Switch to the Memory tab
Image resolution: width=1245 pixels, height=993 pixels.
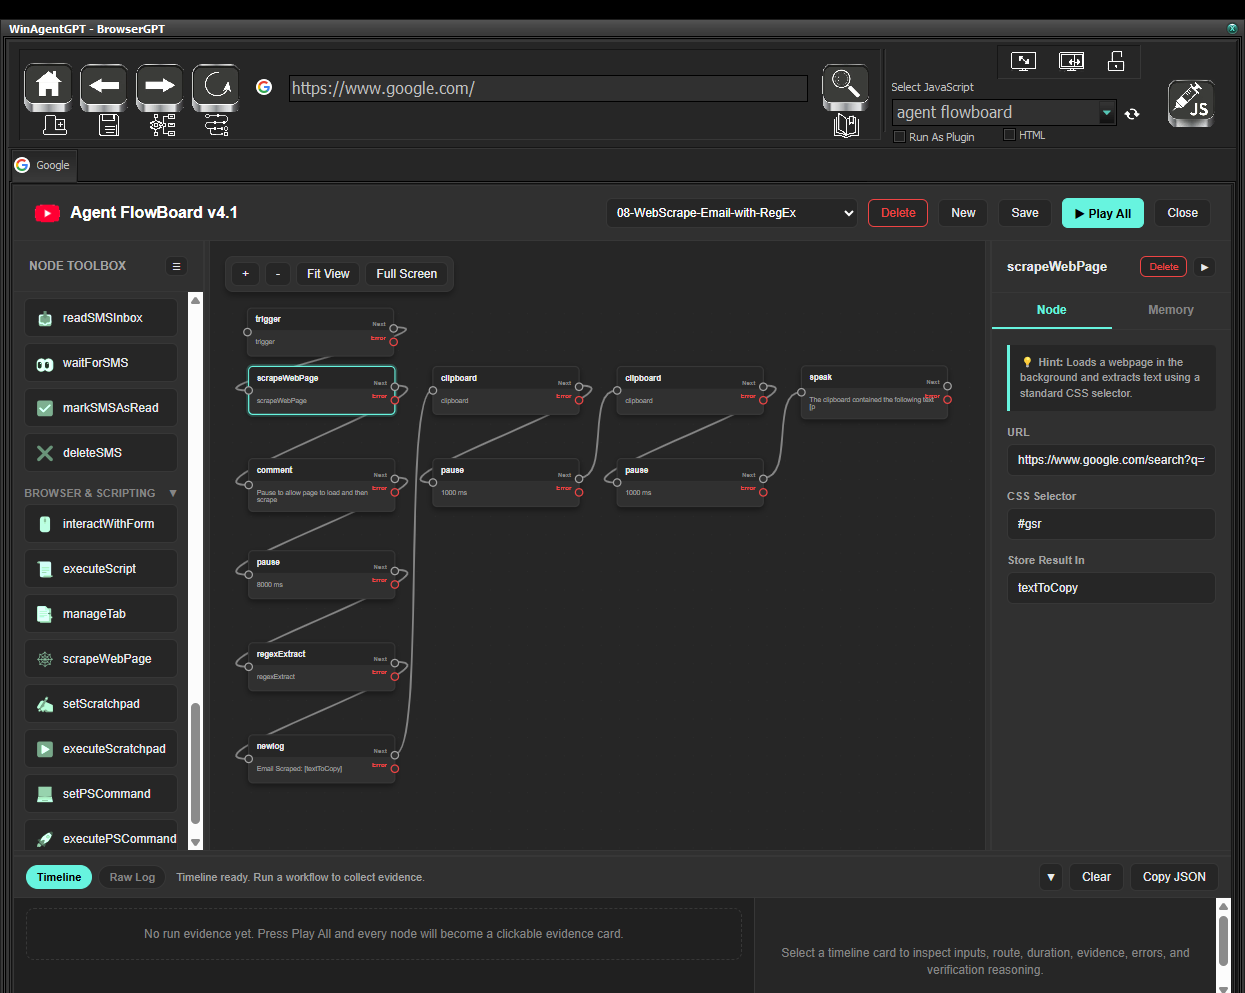pos(1171,310)
